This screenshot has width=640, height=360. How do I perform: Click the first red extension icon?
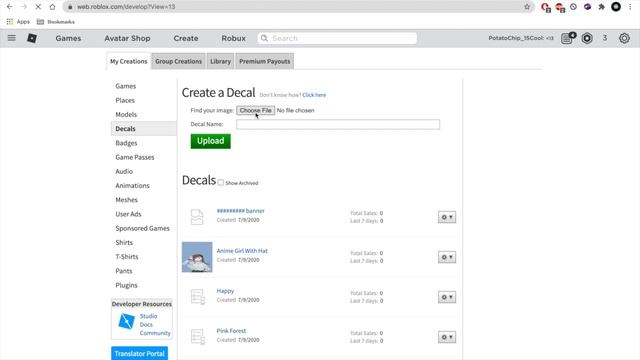coord(545,7)
